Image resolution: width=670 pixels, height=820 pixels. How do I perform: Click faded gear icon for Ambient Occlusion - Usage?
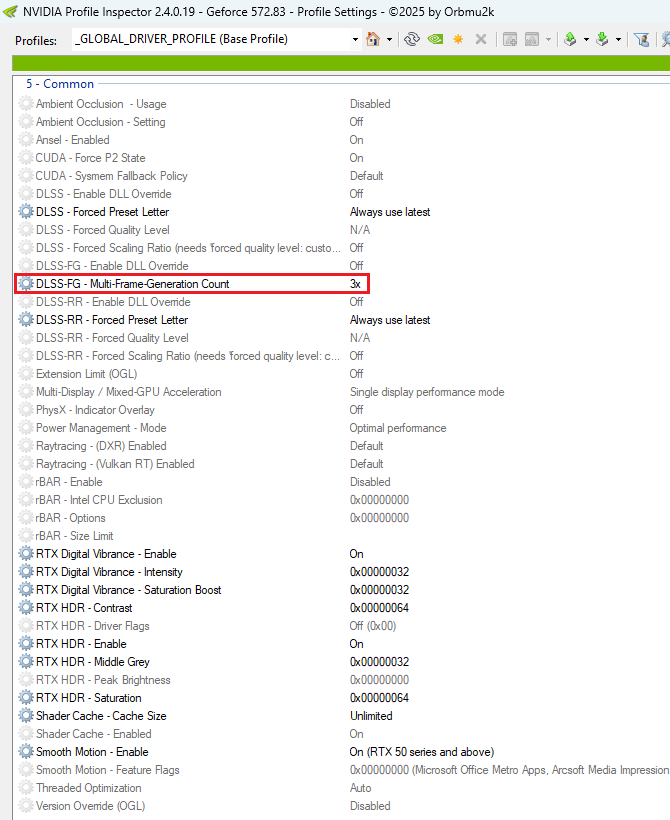tap(26, 104)
